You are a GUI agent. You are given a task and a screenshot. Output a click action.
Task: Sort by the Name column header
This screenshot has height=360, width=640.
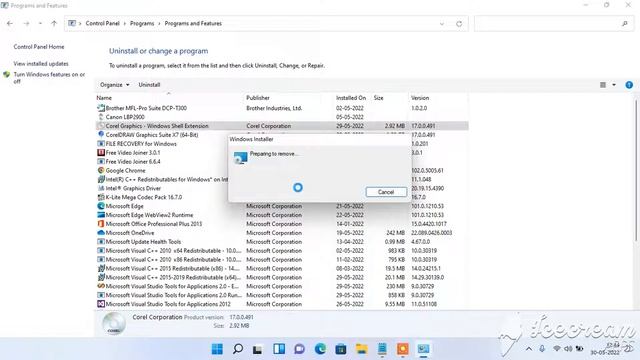[104, 98]
